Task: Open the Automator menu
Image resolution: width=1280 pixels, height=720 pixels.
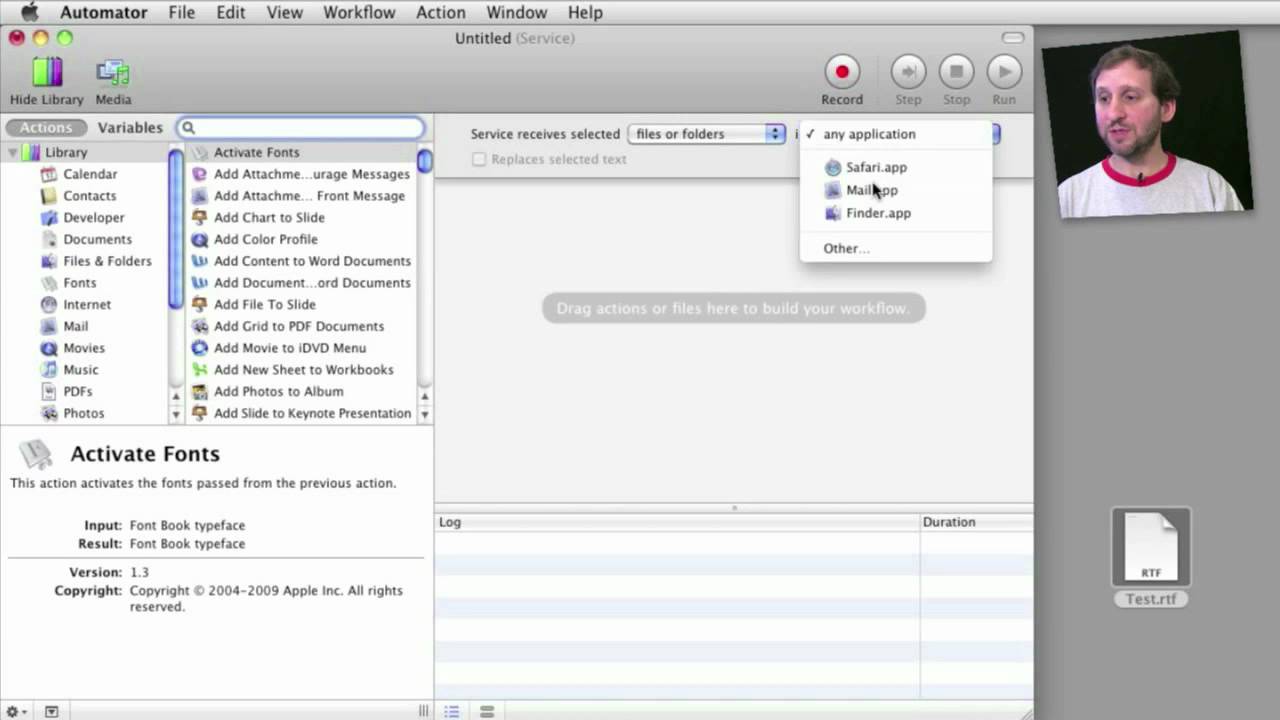Action: point(103,12)
